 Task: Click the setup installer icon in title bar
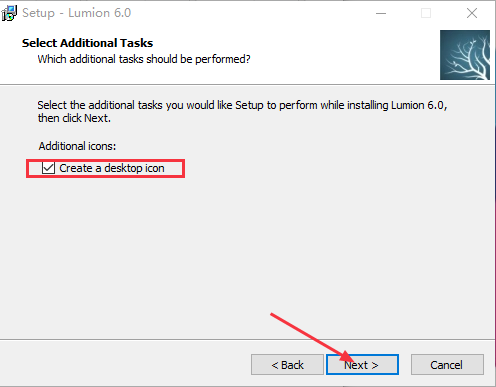point(9,13)
